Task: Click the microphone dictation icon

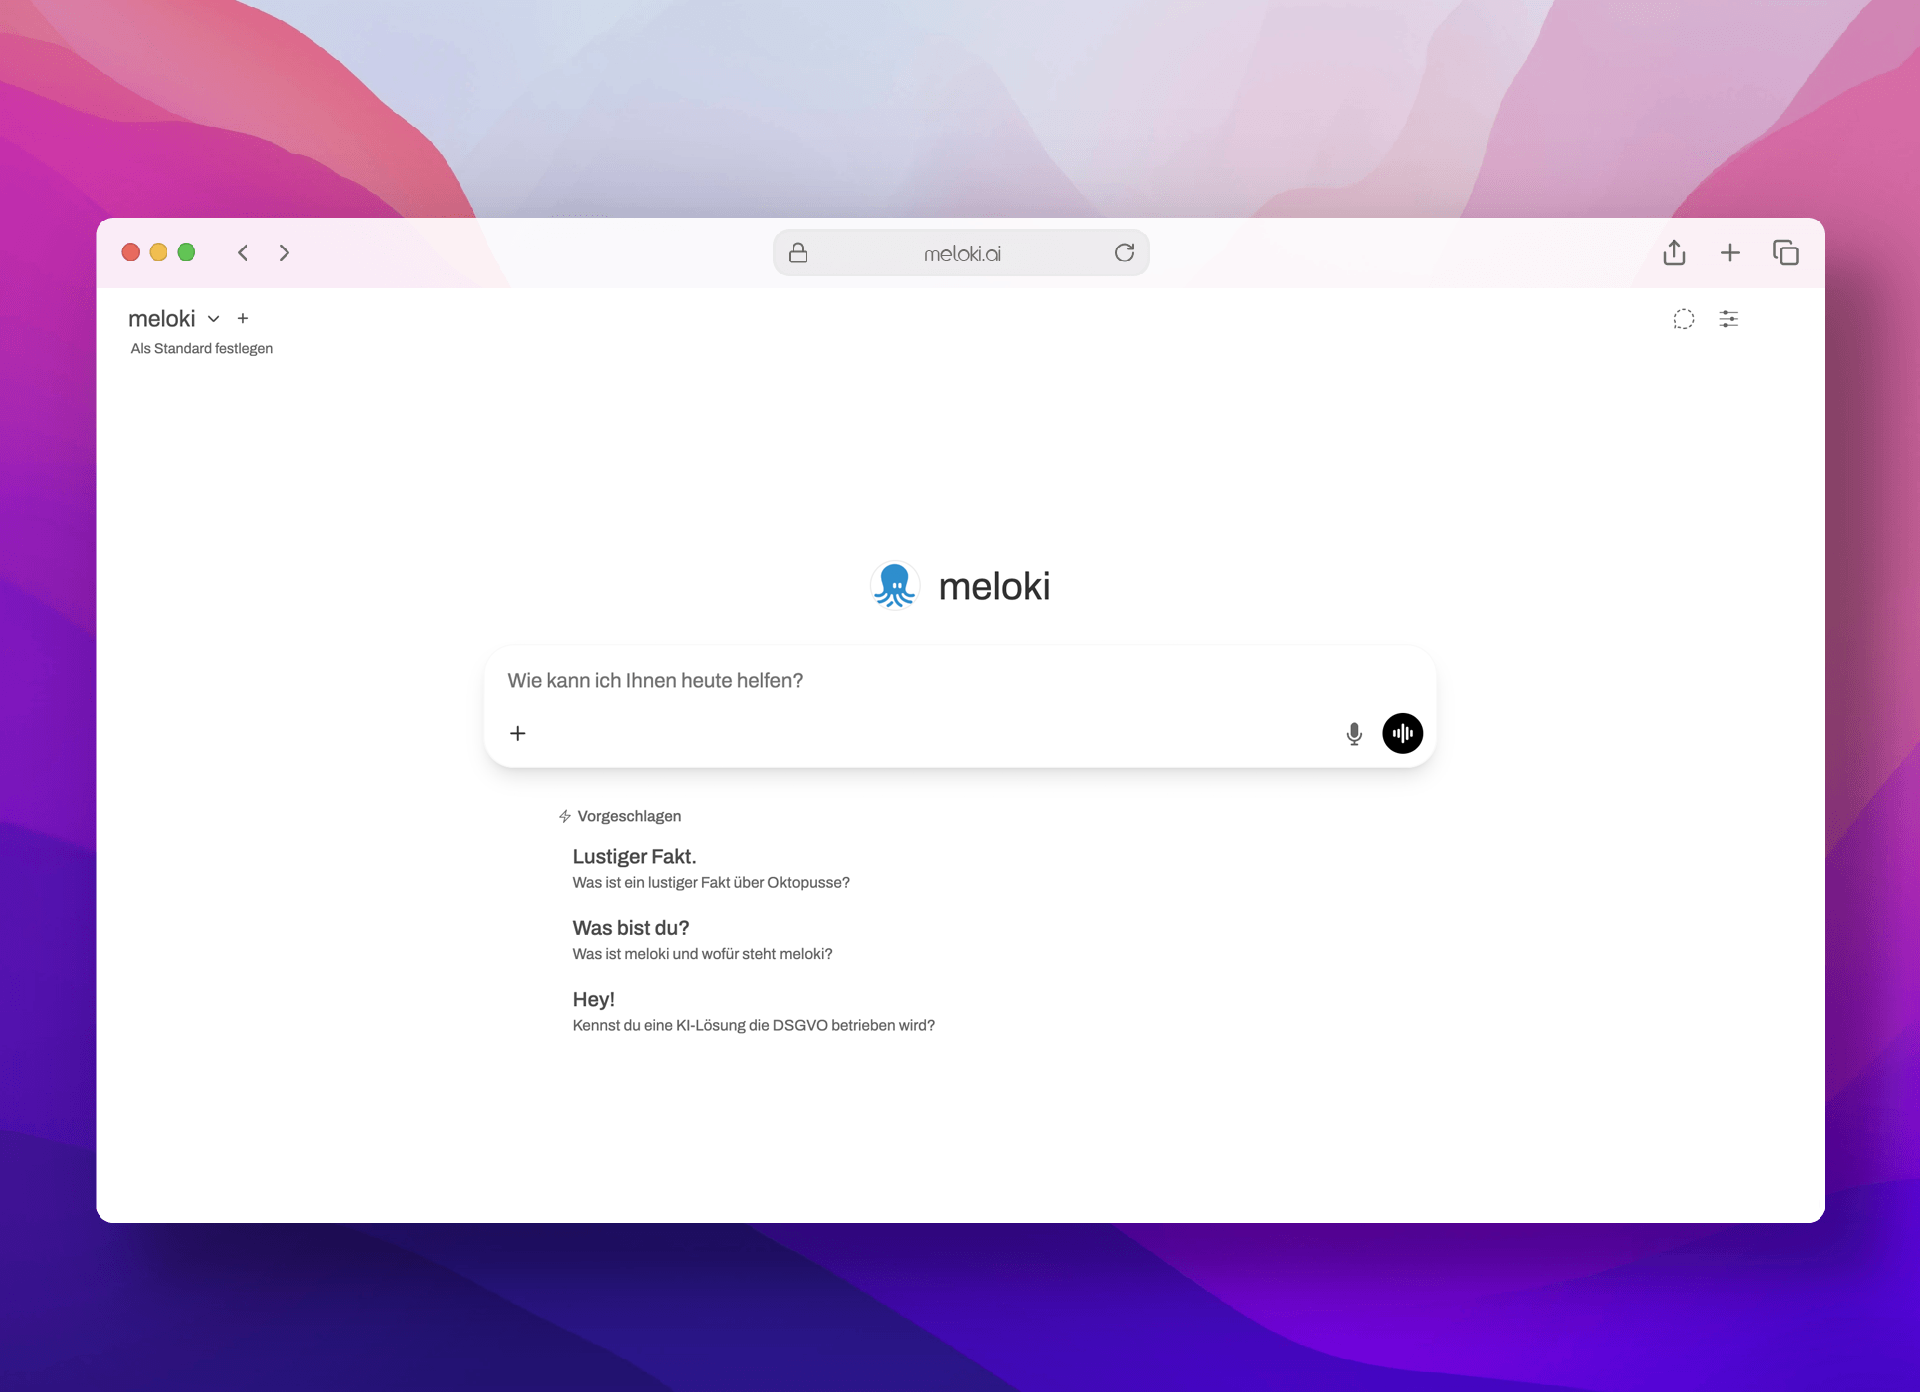Action: (x=1354, y=734)
